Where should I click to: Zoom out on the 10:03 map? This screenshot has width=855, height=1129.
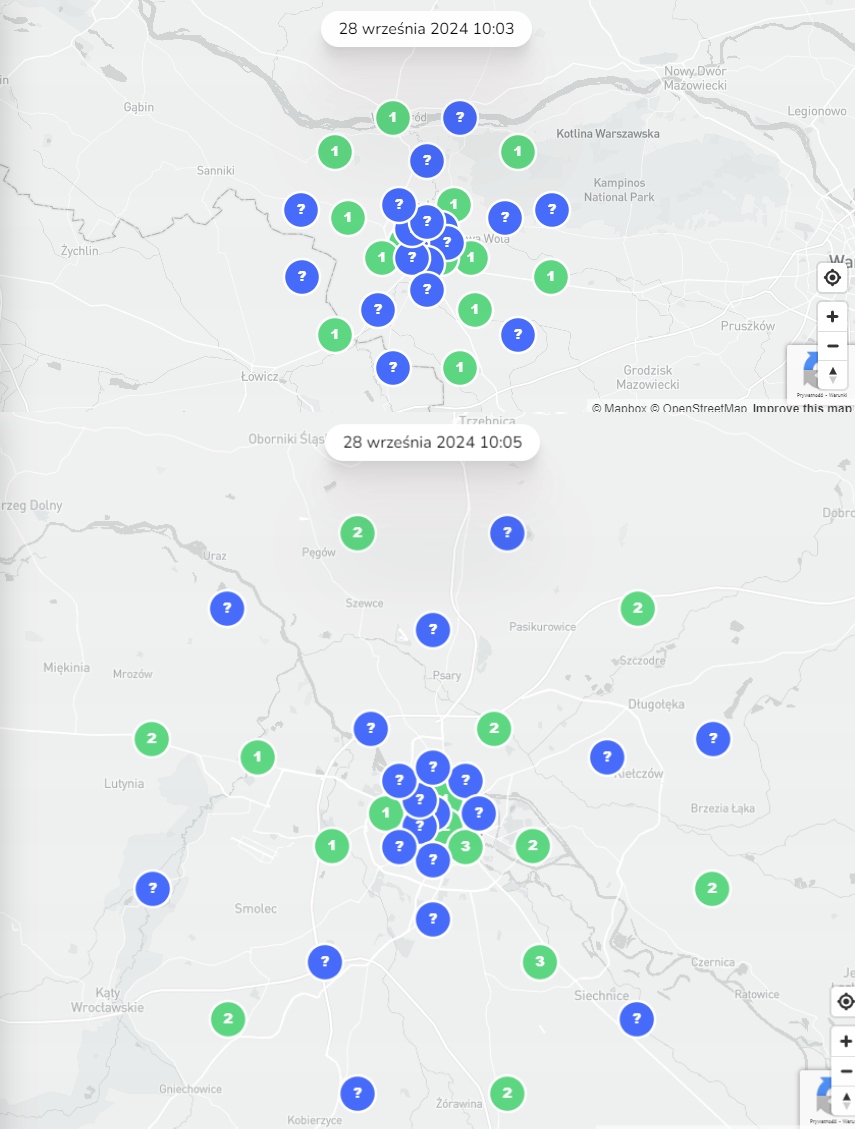click(832, 346)
